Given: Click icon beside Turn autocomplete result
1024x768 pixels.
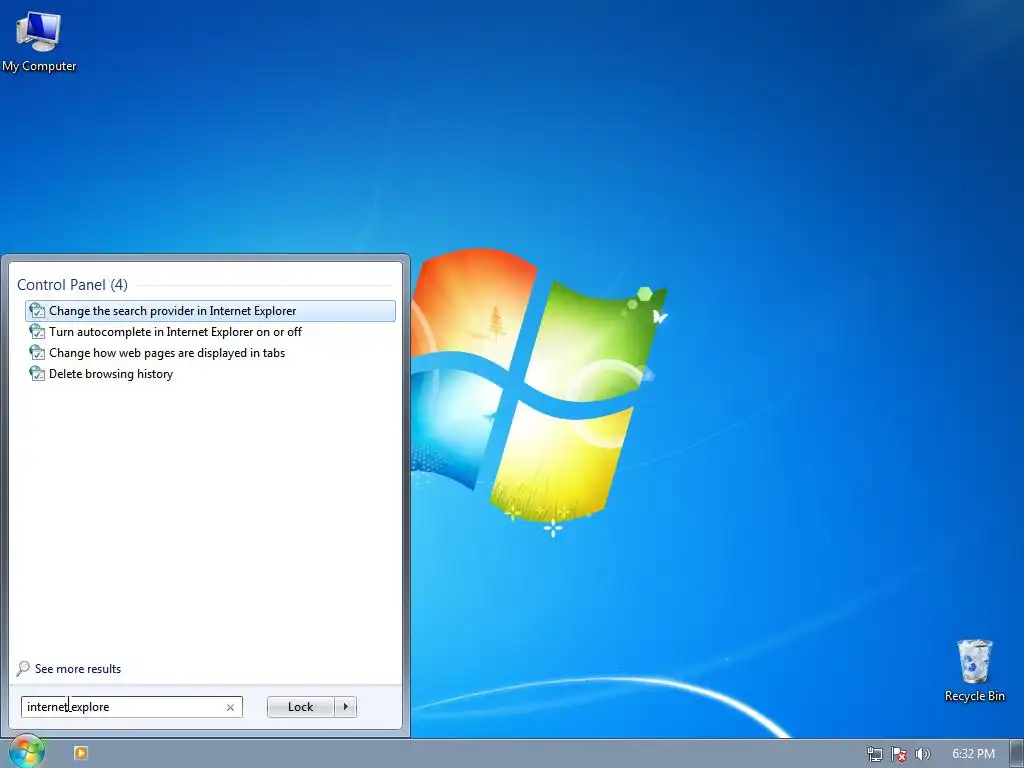Looking at the screenshot, I should click(37, 332).
